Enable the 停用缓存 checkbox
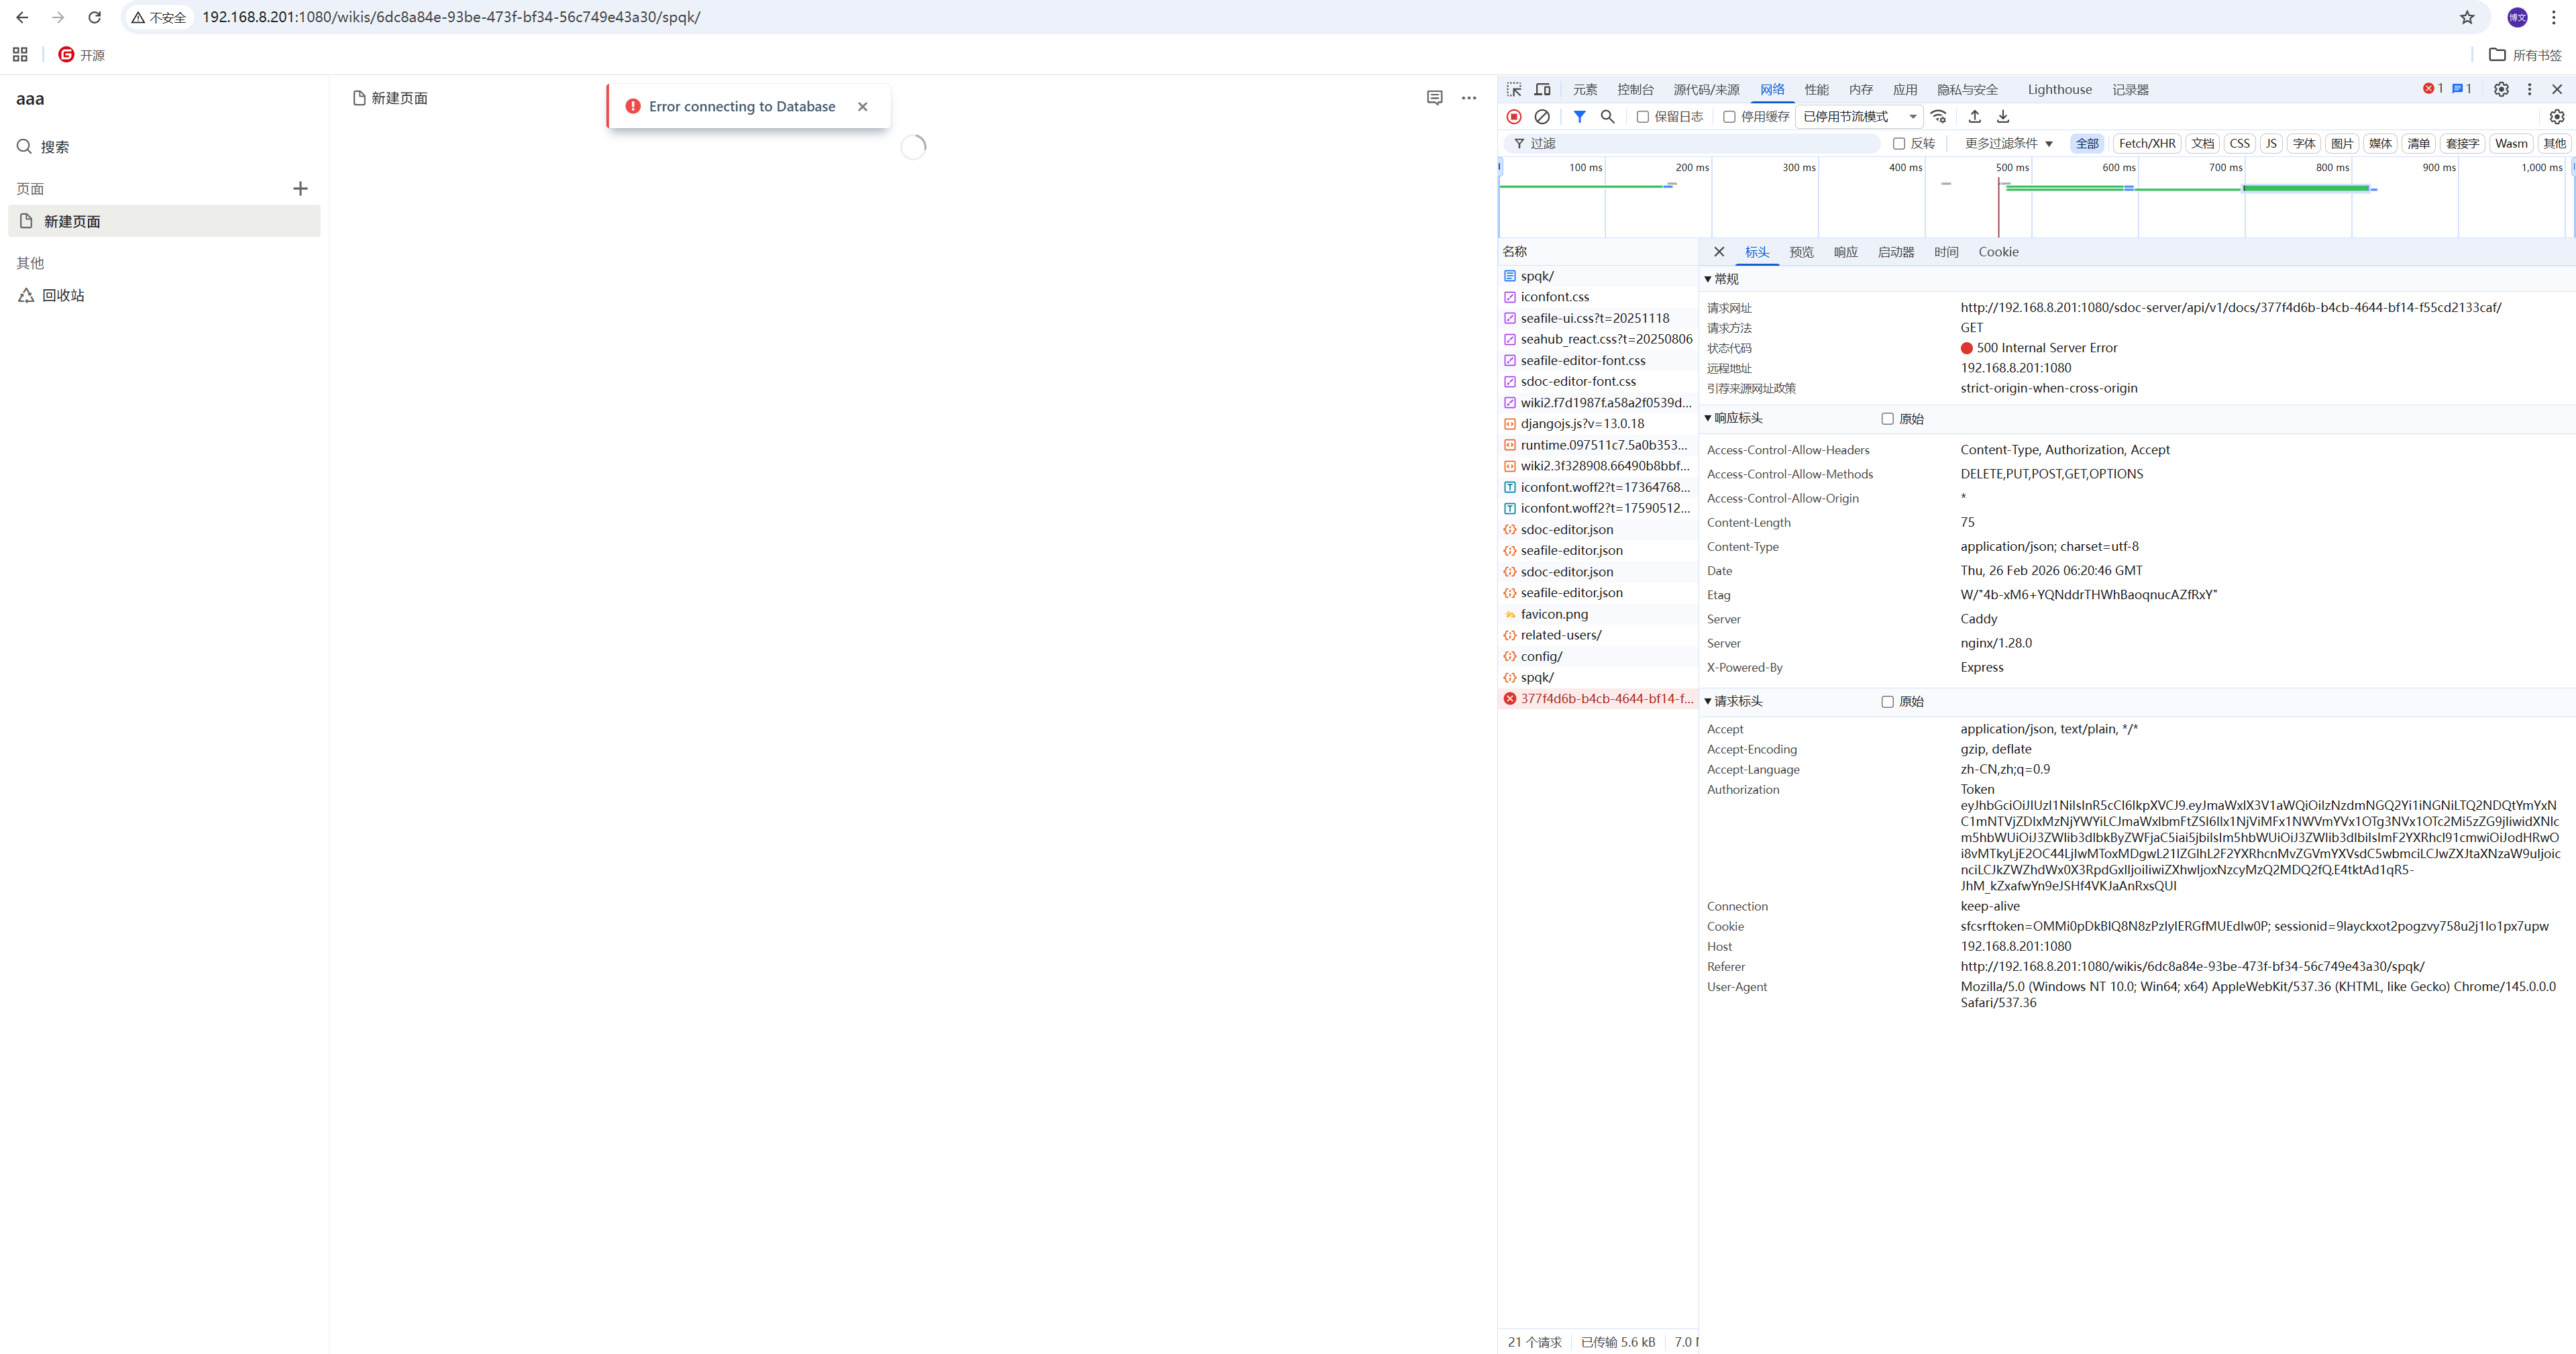The width and height of the screenshot is (2576, 1354). tap(1729, 117)
